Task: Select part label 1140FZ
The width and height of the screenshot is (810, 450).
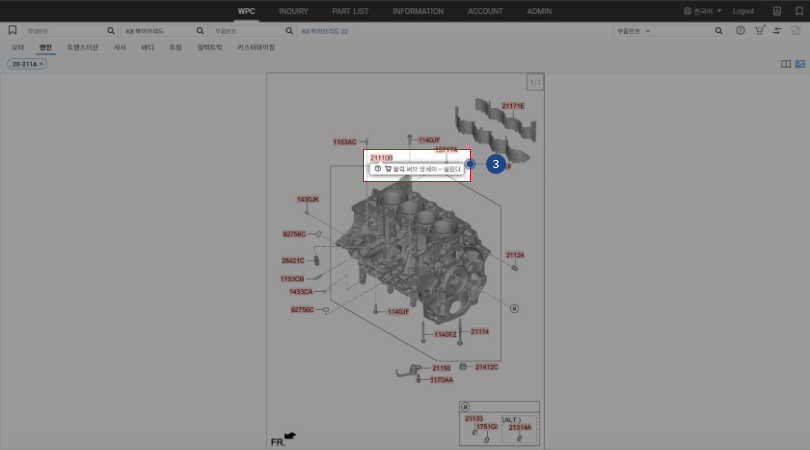Action: [x=445, y=334]
